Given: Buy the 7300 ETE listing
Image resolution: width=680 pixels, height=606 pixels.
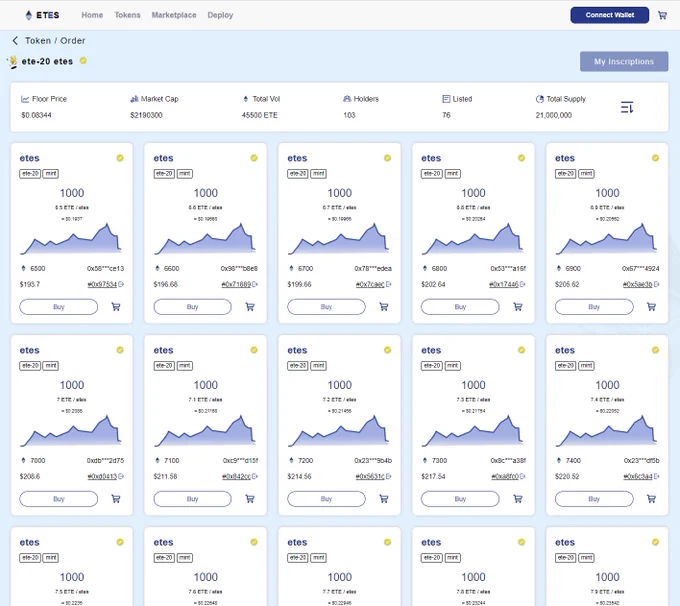Looking at the screenshot, I should coord(460,499).
